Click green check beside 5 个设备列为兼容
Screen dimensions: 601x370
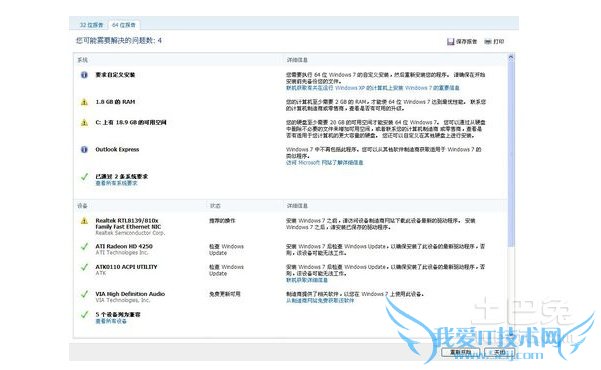(x=84, y=315)
